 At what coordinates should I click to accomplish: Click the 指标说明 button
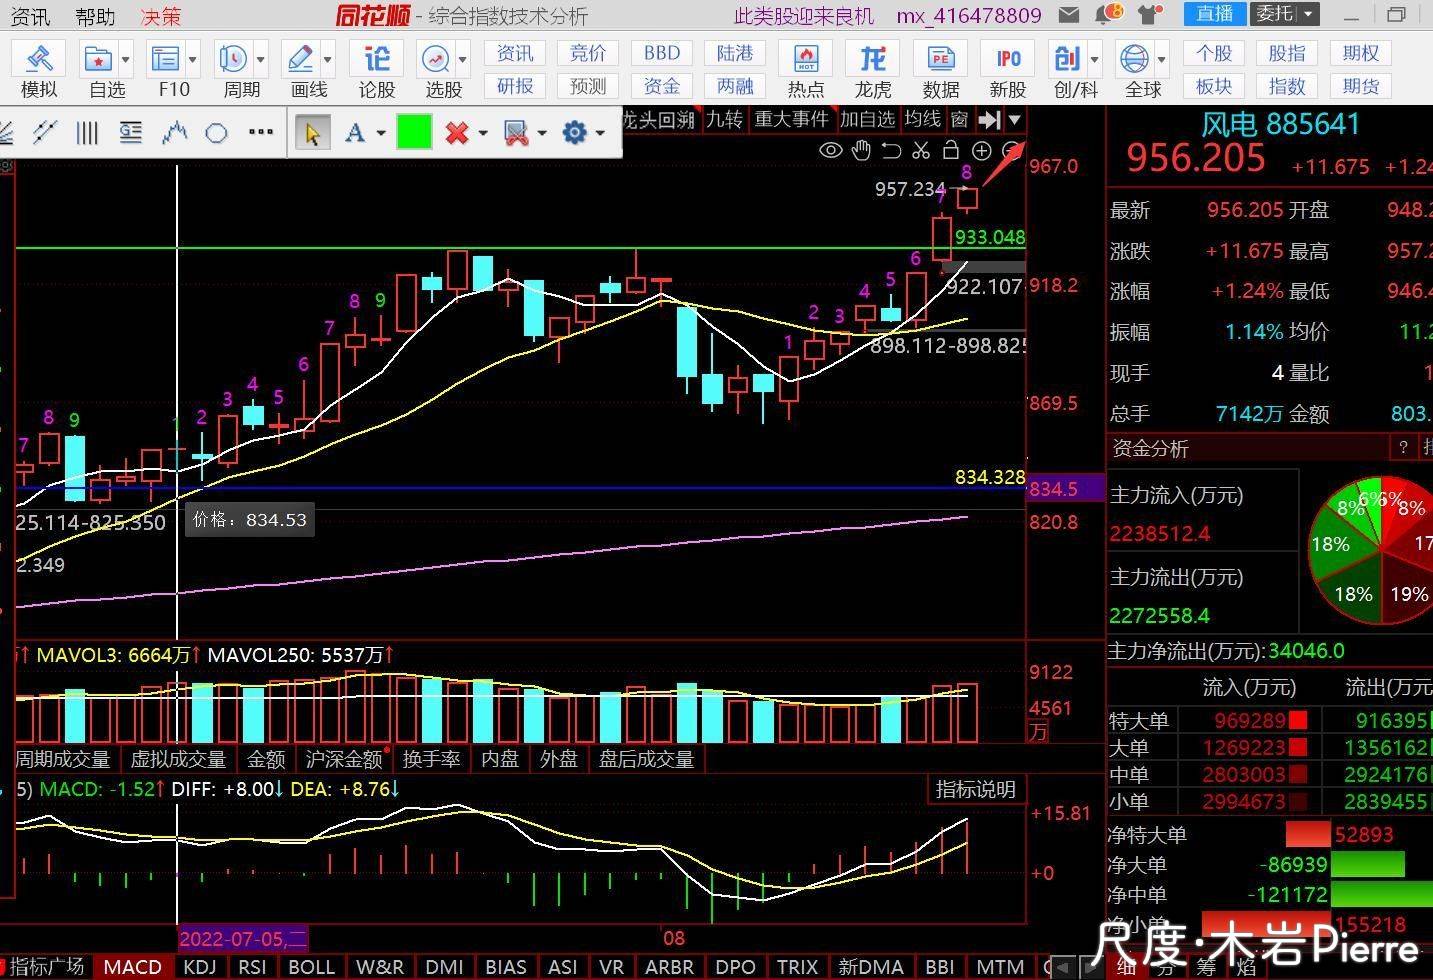click(975, 789)
